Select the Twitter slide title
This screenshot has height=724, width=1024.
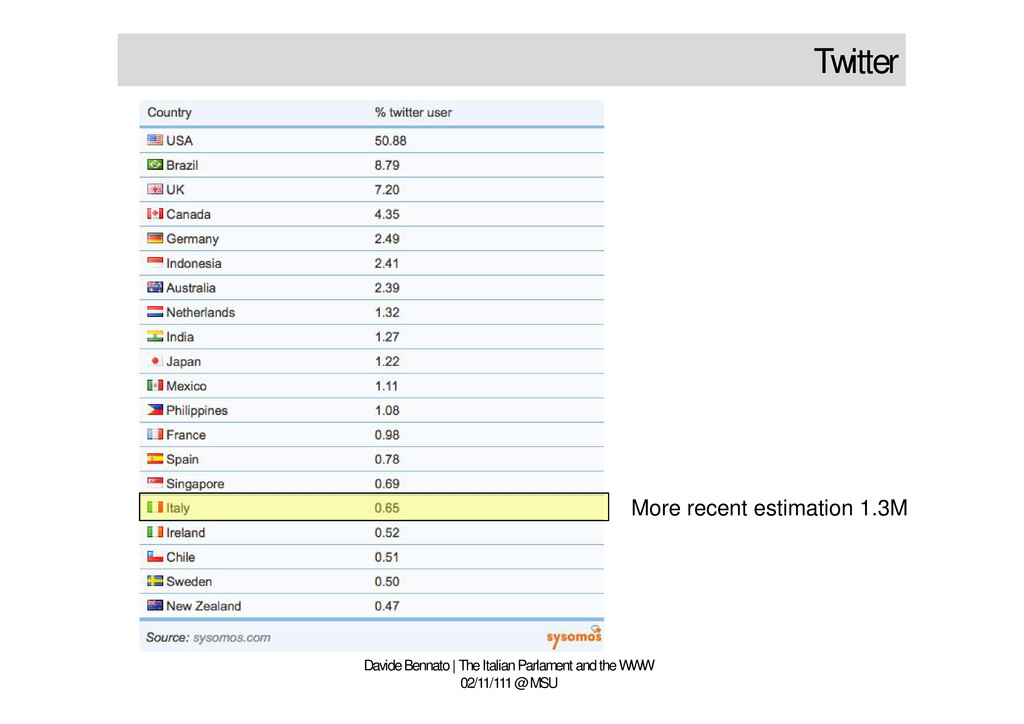click(x=856, y=61)
